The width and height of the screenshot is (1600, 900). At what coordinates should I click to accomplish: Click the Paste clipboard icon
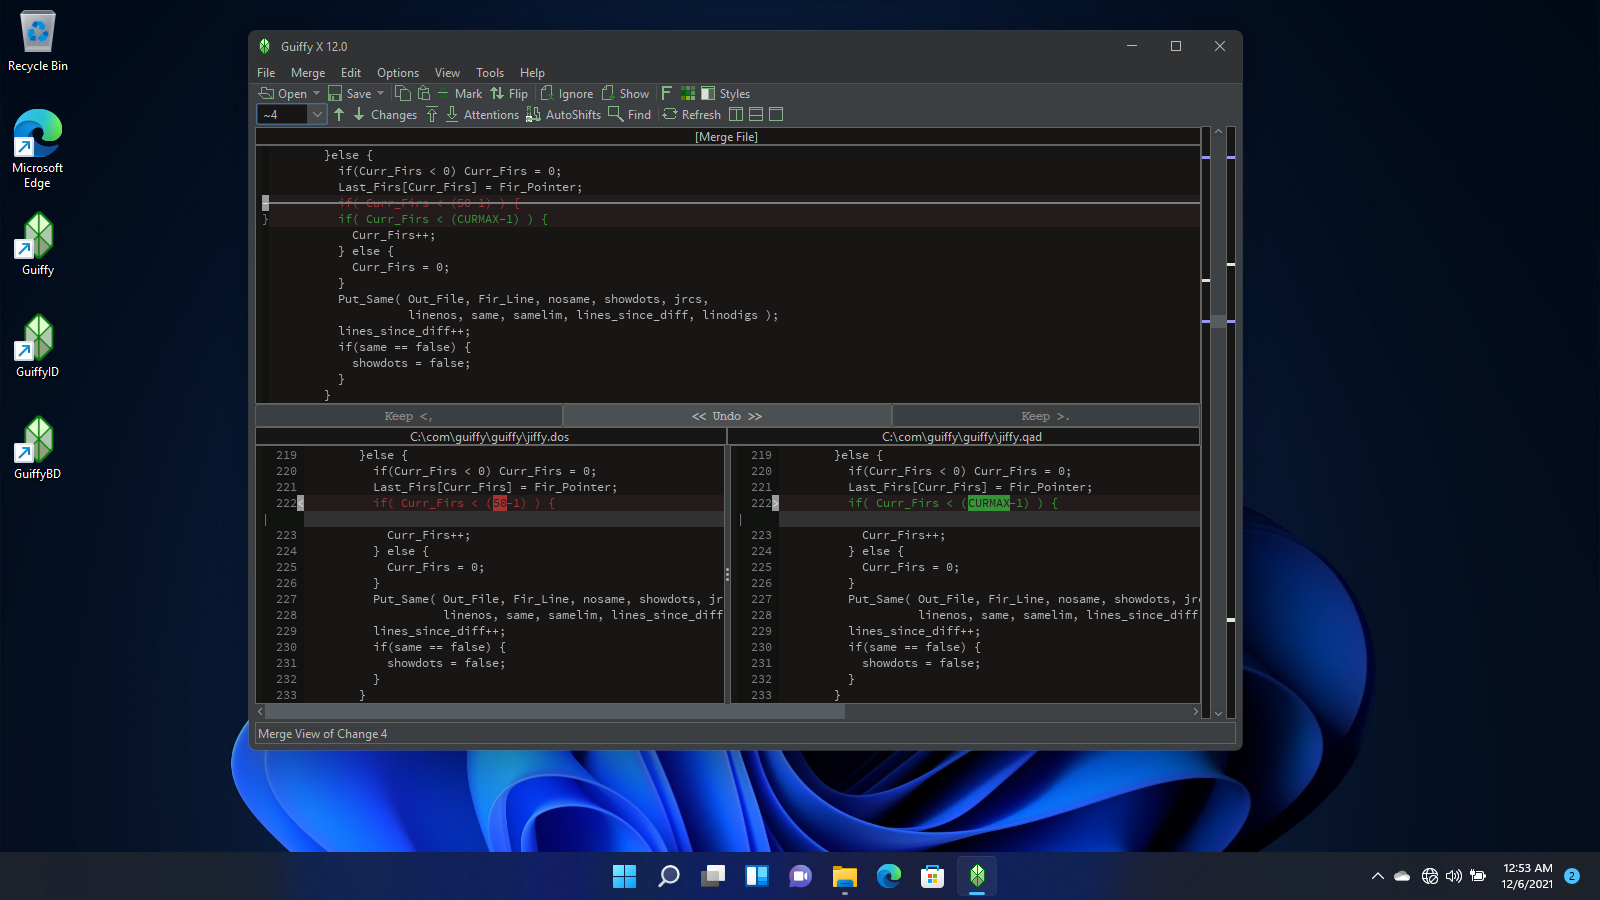424,93
